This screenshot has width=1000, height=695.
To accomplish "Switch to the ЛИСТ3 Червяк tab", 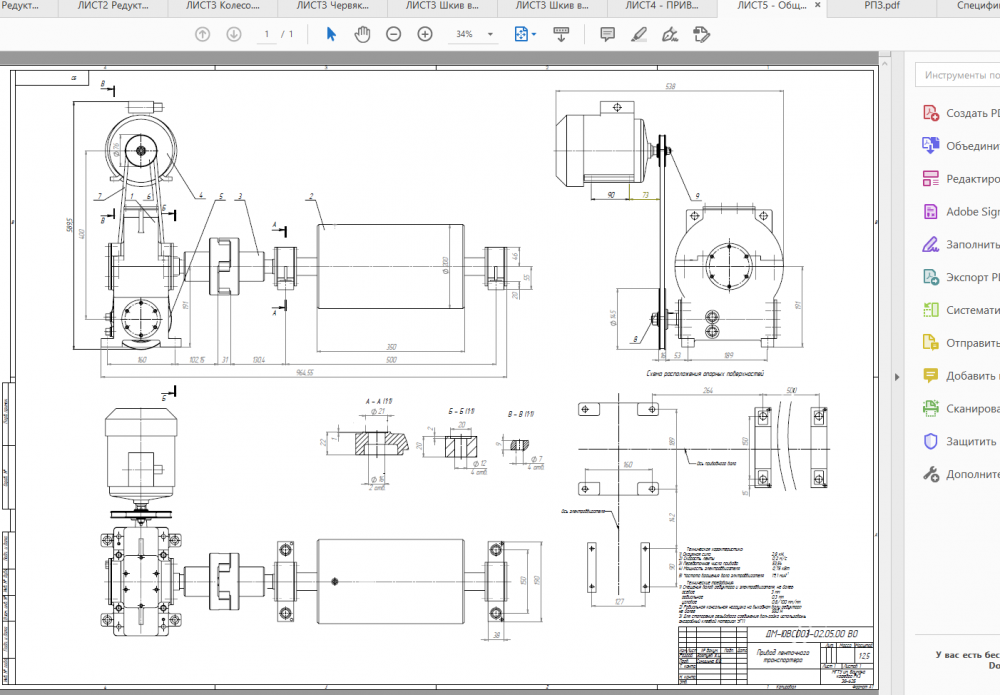I will [x=331, y=6].
